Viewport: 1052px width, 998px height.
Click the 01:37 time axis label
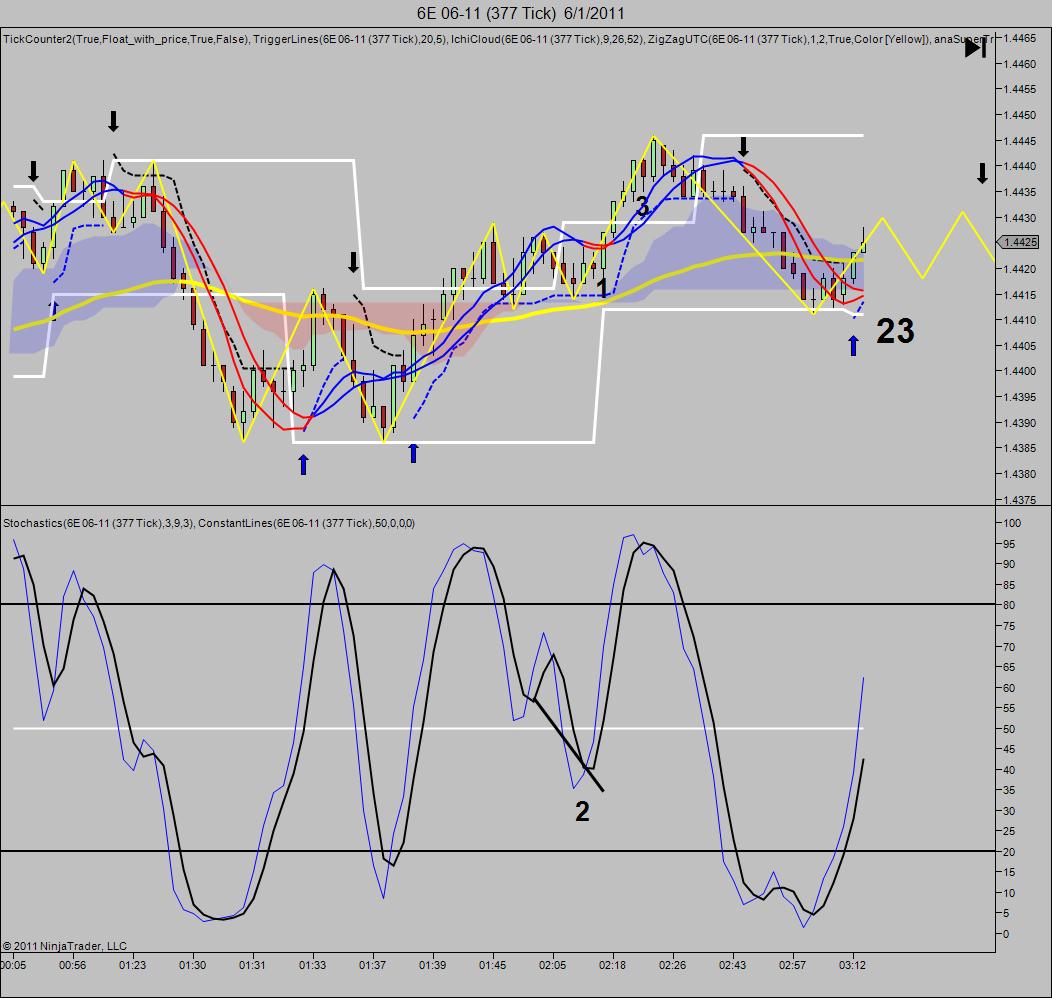point(372,965)
